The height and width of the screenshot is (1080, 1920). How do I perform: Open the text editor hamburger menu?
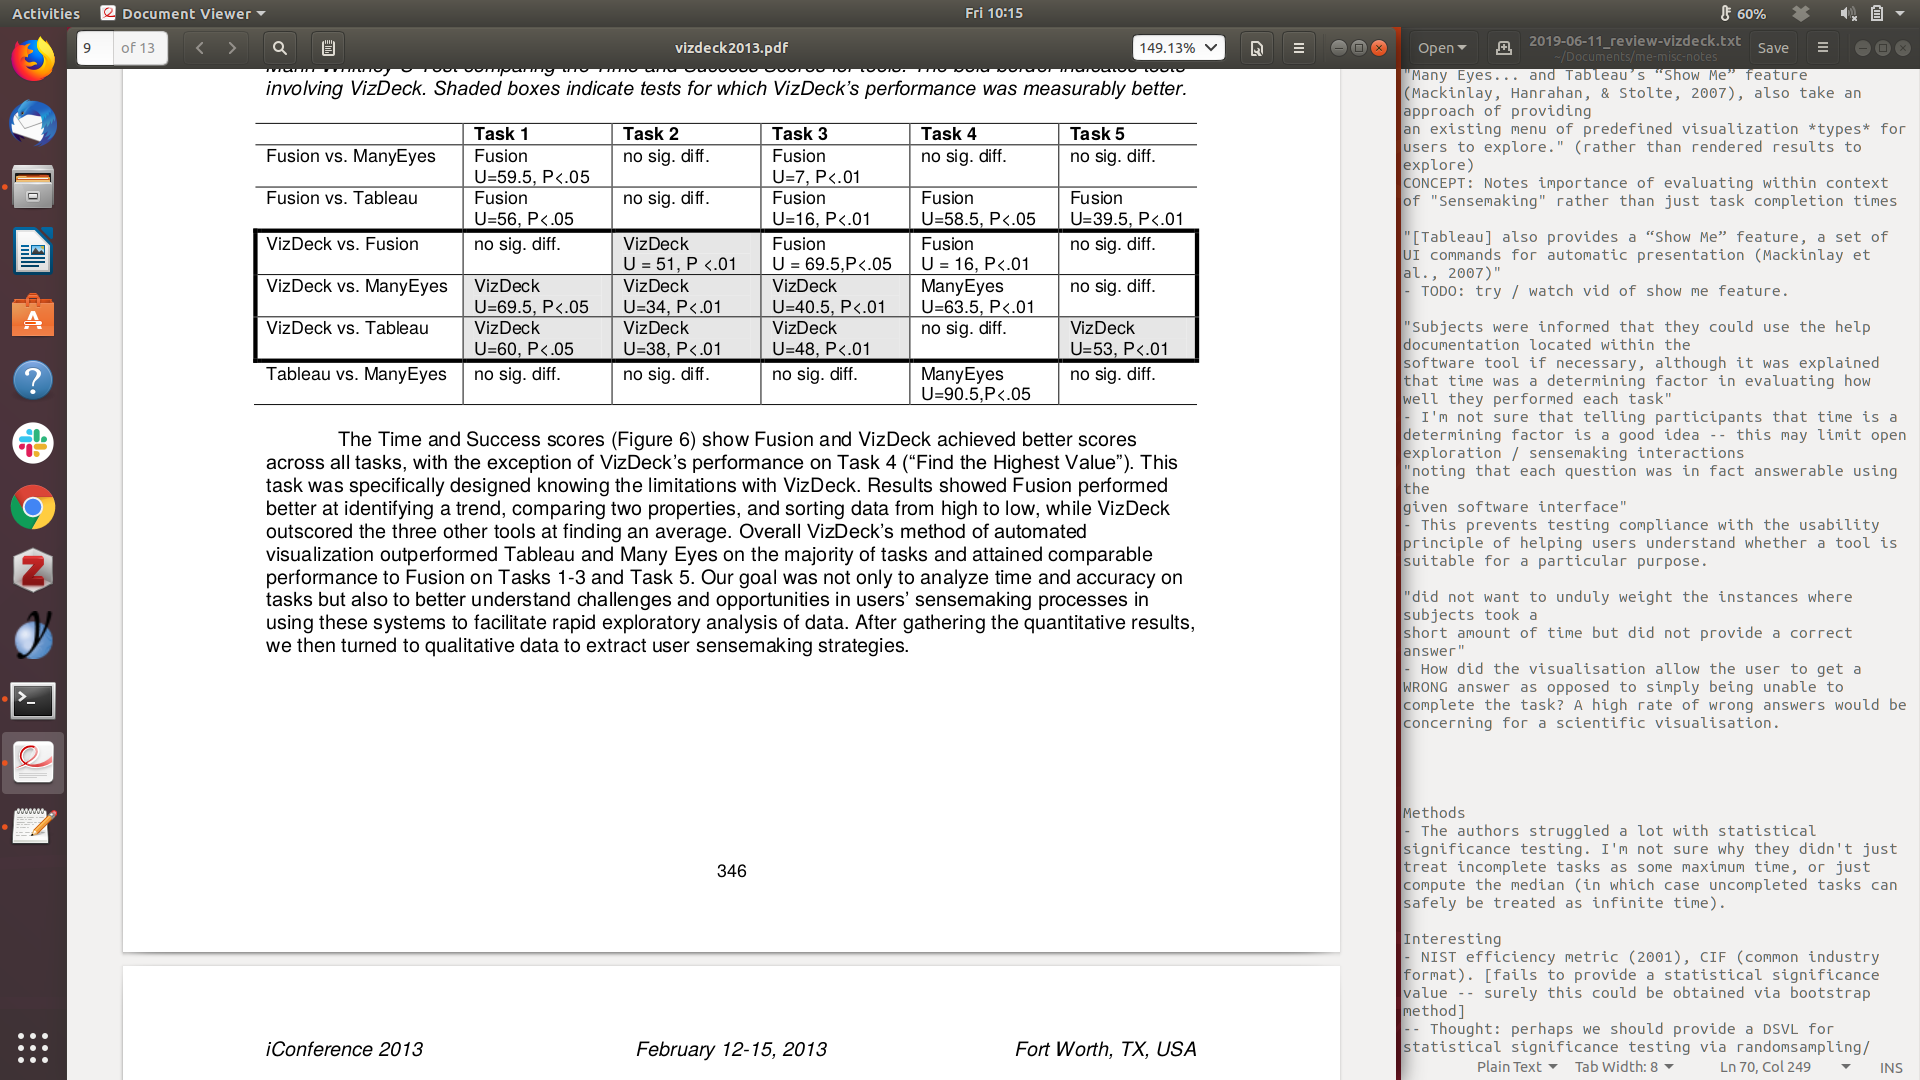click(x=1823, y=48)
